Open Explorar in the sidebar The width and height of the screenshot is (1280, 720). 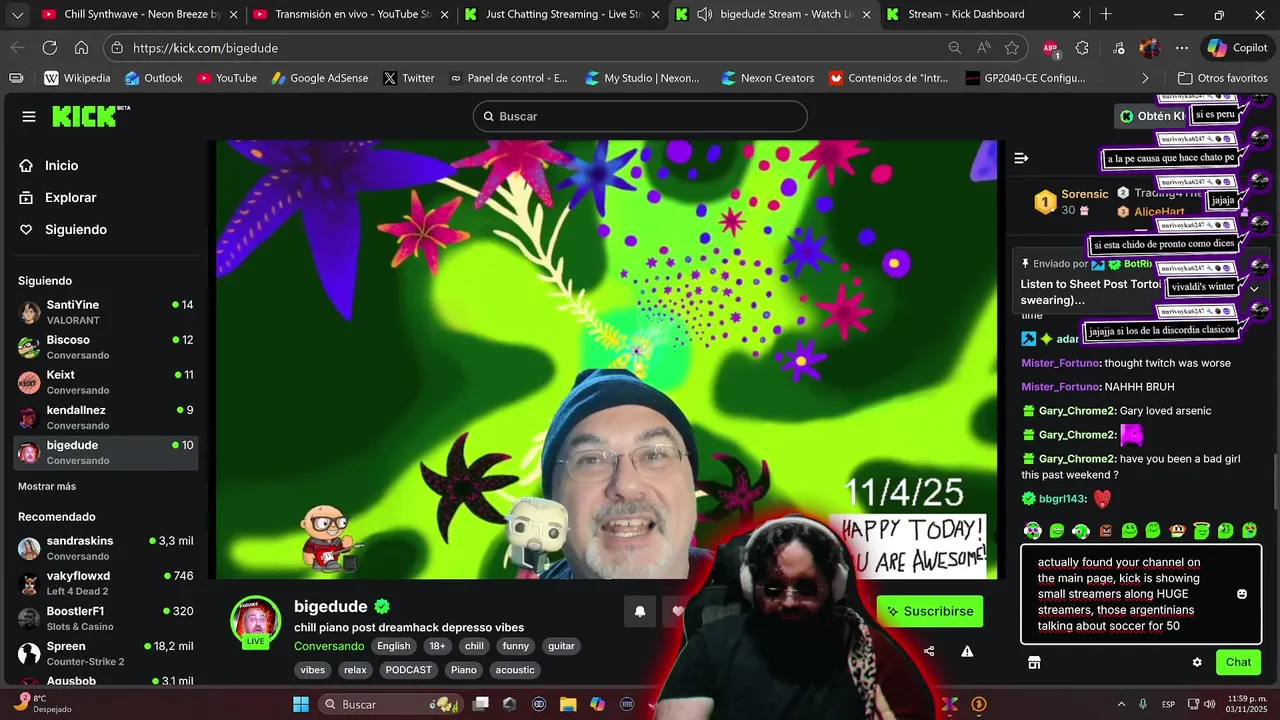tap(57, 198)
